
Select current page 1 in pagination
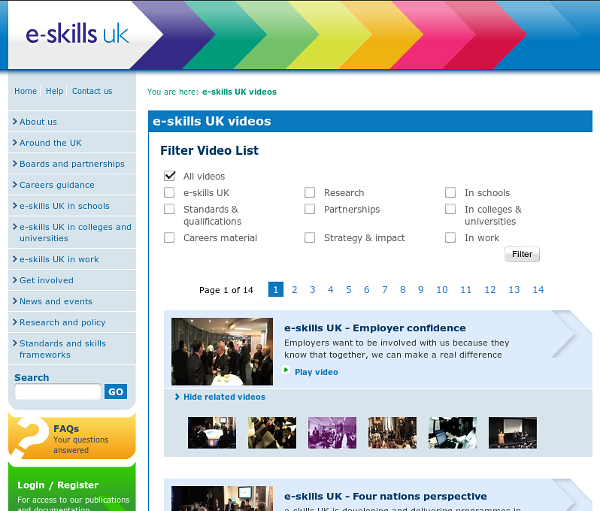[x=276, y=290]
